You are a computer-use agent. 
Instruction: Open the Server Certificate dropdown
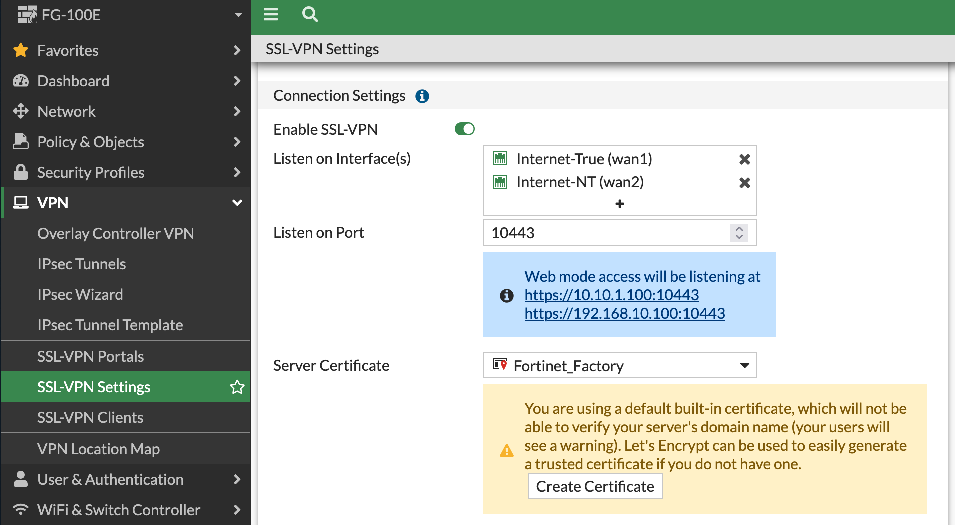click(x=619, y=366)
